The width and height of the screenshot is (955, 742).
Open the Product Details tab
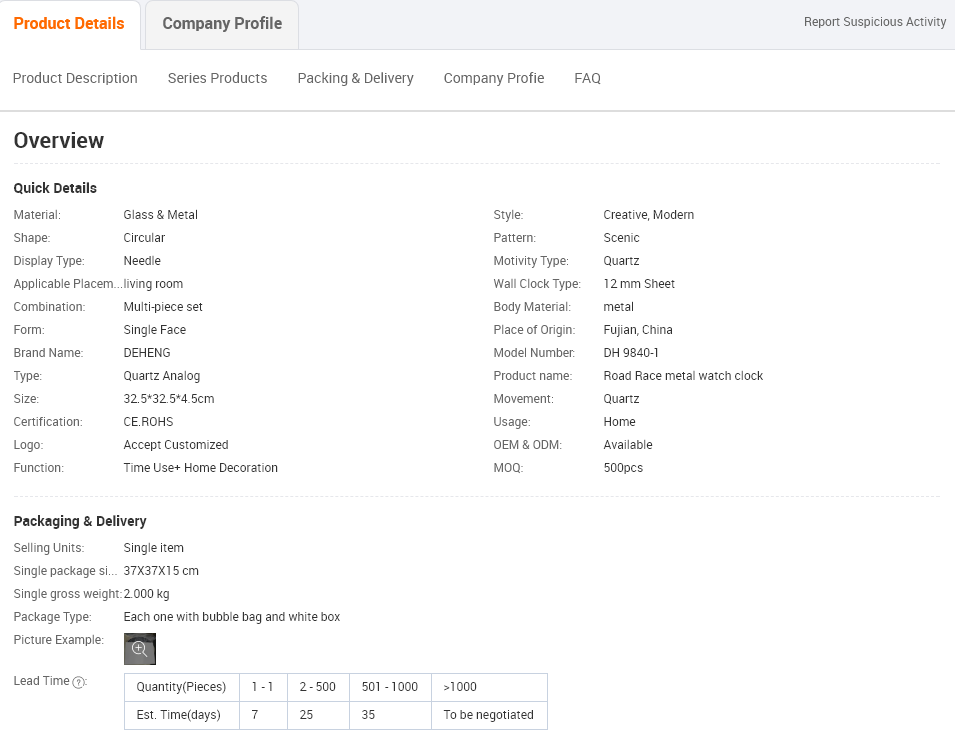(x=69, y=24)
